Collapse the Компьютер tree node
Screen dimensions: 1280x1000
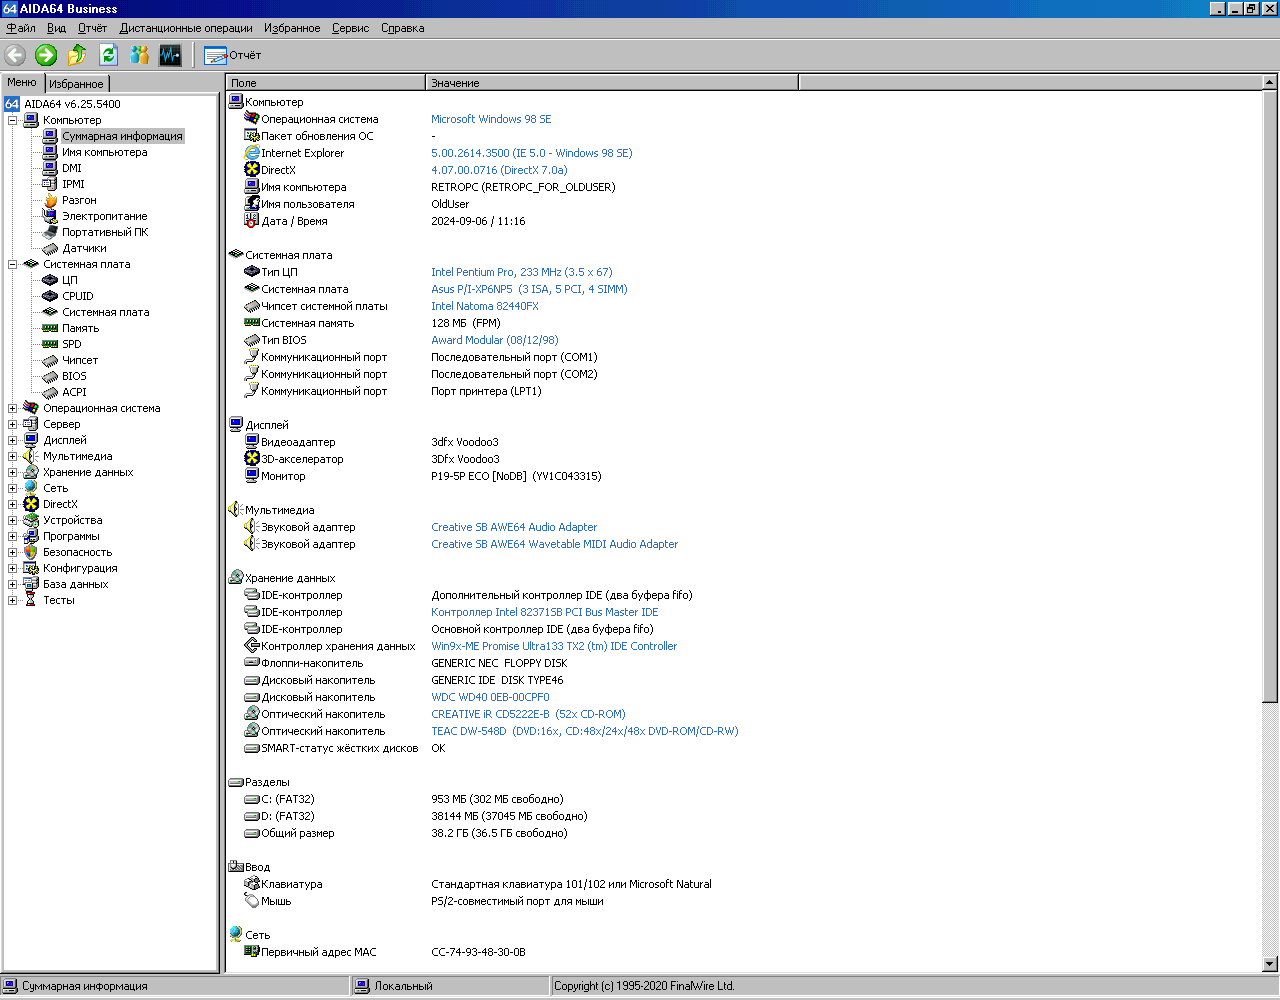13,120
